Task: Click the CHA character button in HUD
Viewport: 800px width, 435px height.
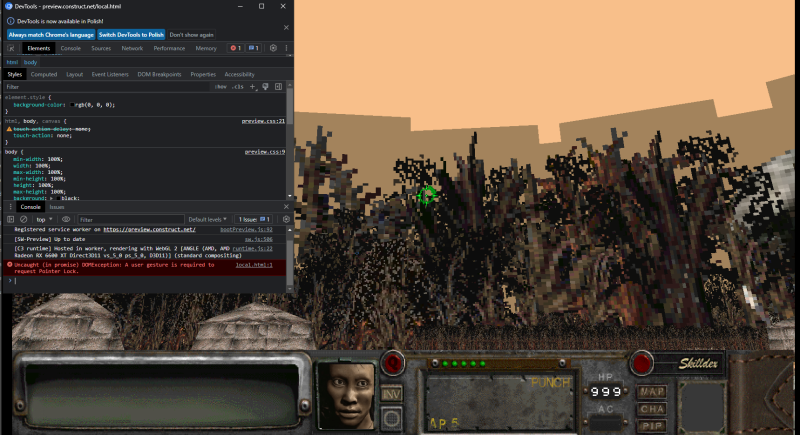Action: [652, 409]
